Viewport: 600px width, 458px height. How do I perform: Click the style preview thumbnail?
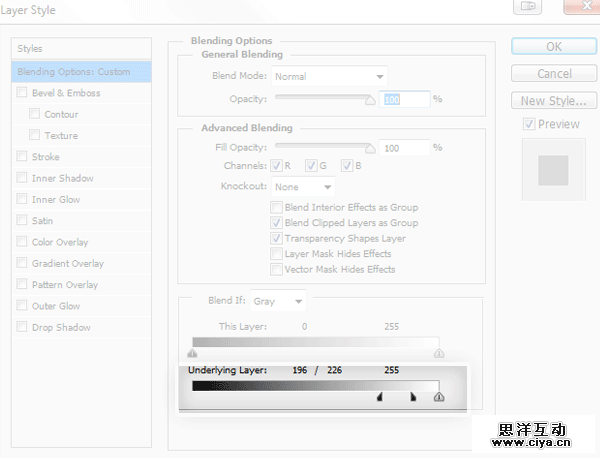point(553,170)
